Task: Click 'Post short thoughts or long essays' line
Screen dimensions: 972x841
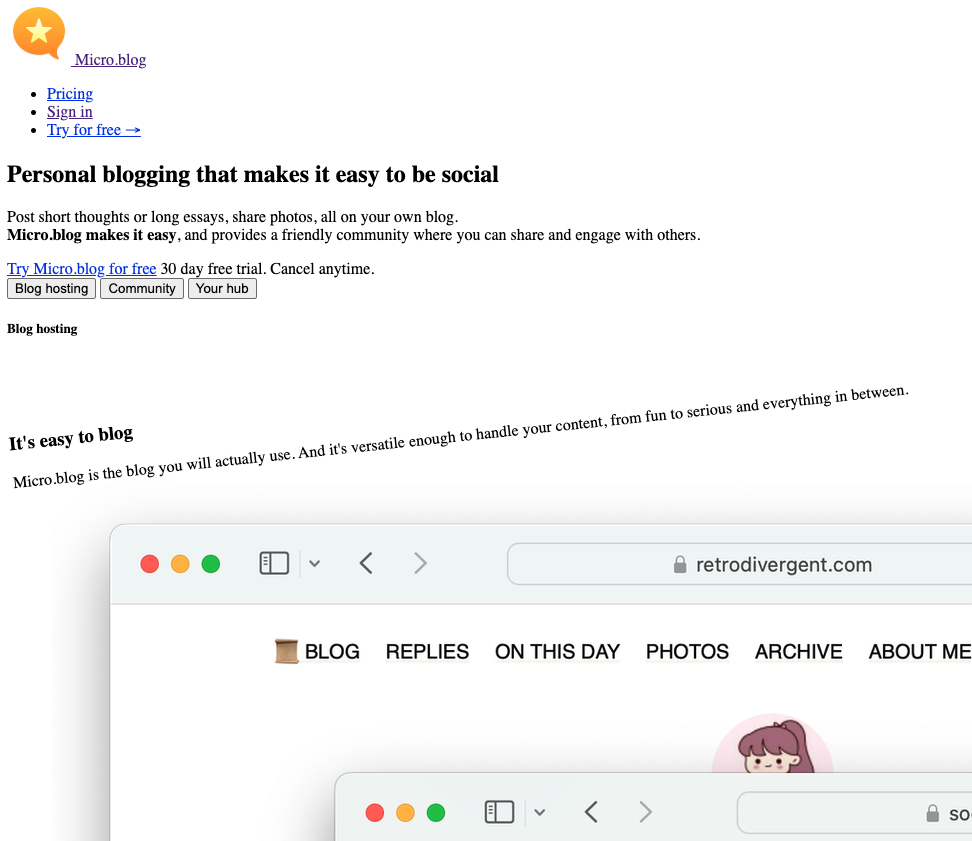Action: (x=232, y=217)
